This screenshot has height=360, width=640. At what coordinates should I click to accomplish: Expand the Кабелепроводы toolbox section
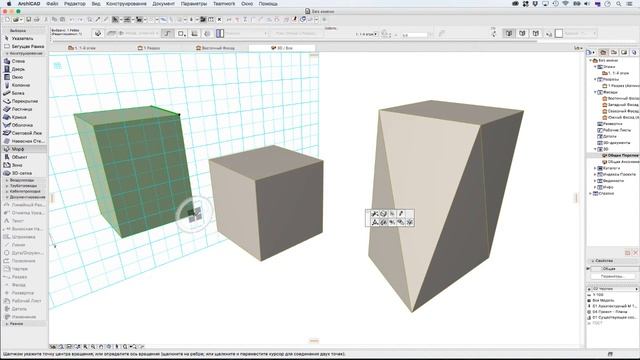[x=24, y=191]
